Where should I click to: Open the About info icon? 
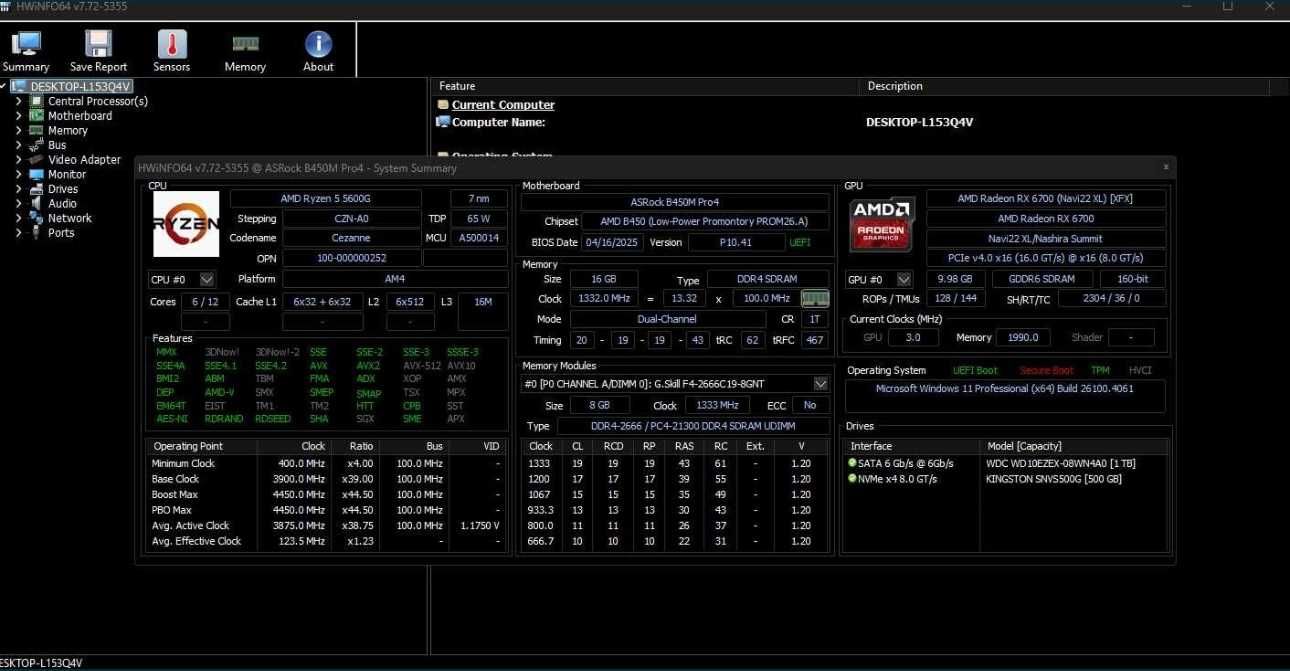click(x=318, y=44)
